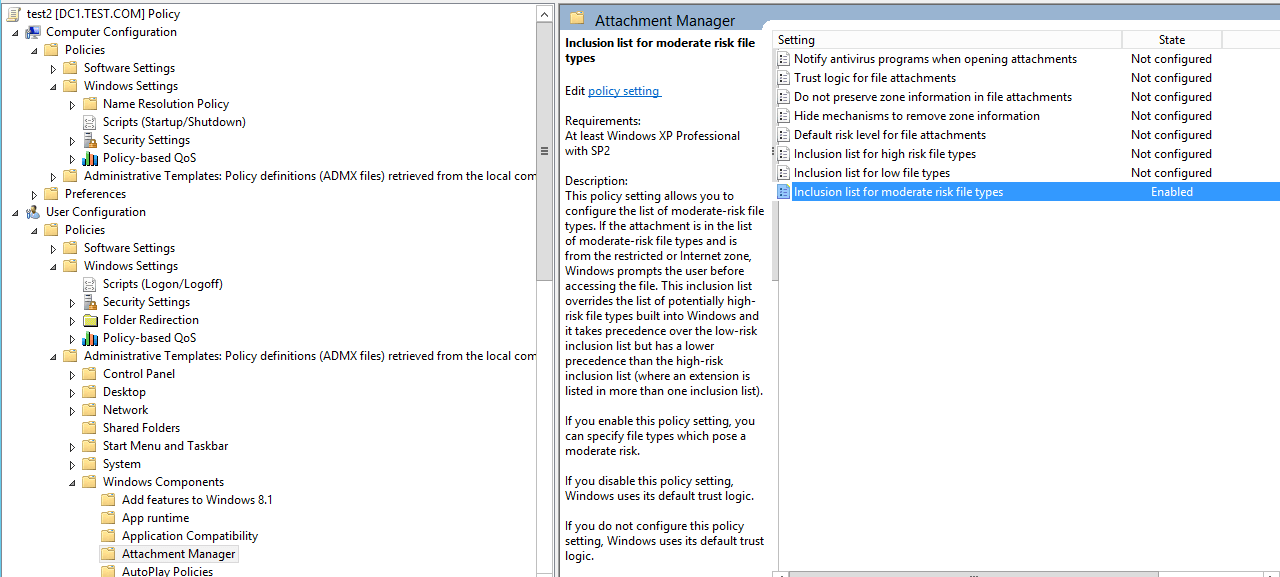This screenshot has width=1280, height=577.
Task: Click the Security Settings lock icon under User Configuration
Action: [89, 302]
